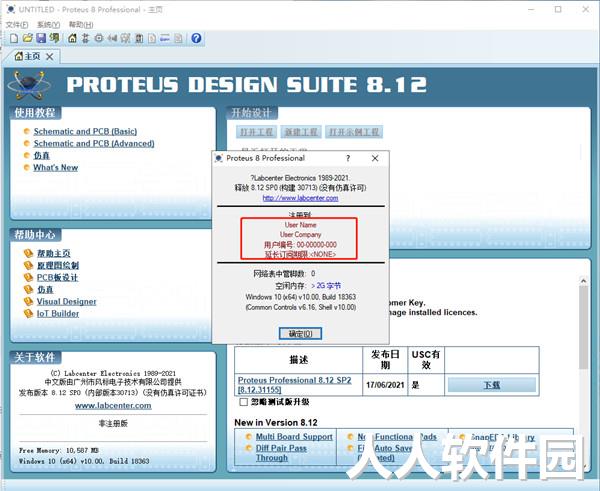Screen dimensions: 600x491
Task: Click the 确定(O) button in the dialog
Action: [300, 334]
